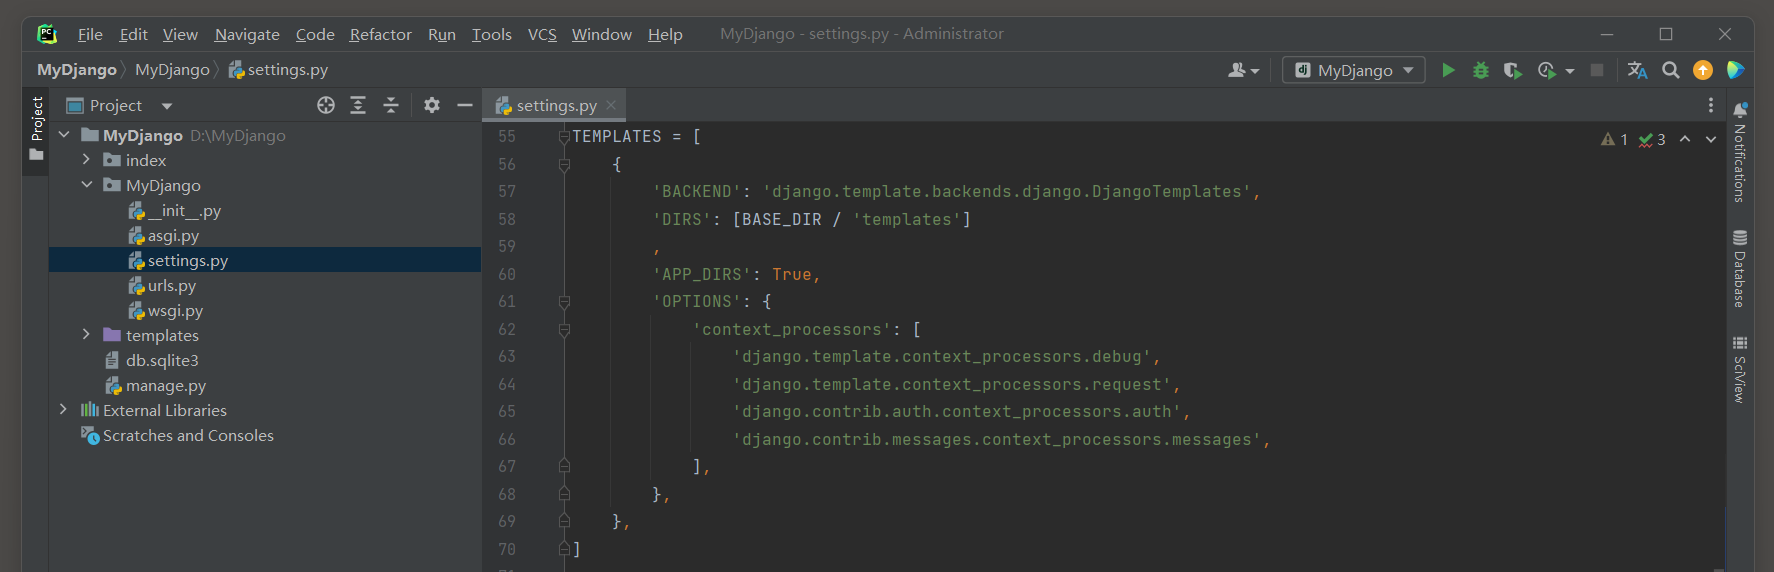The image size is (1774, 572).
Task: Click the PyCharm logo icon
Action: click(47, 34)
